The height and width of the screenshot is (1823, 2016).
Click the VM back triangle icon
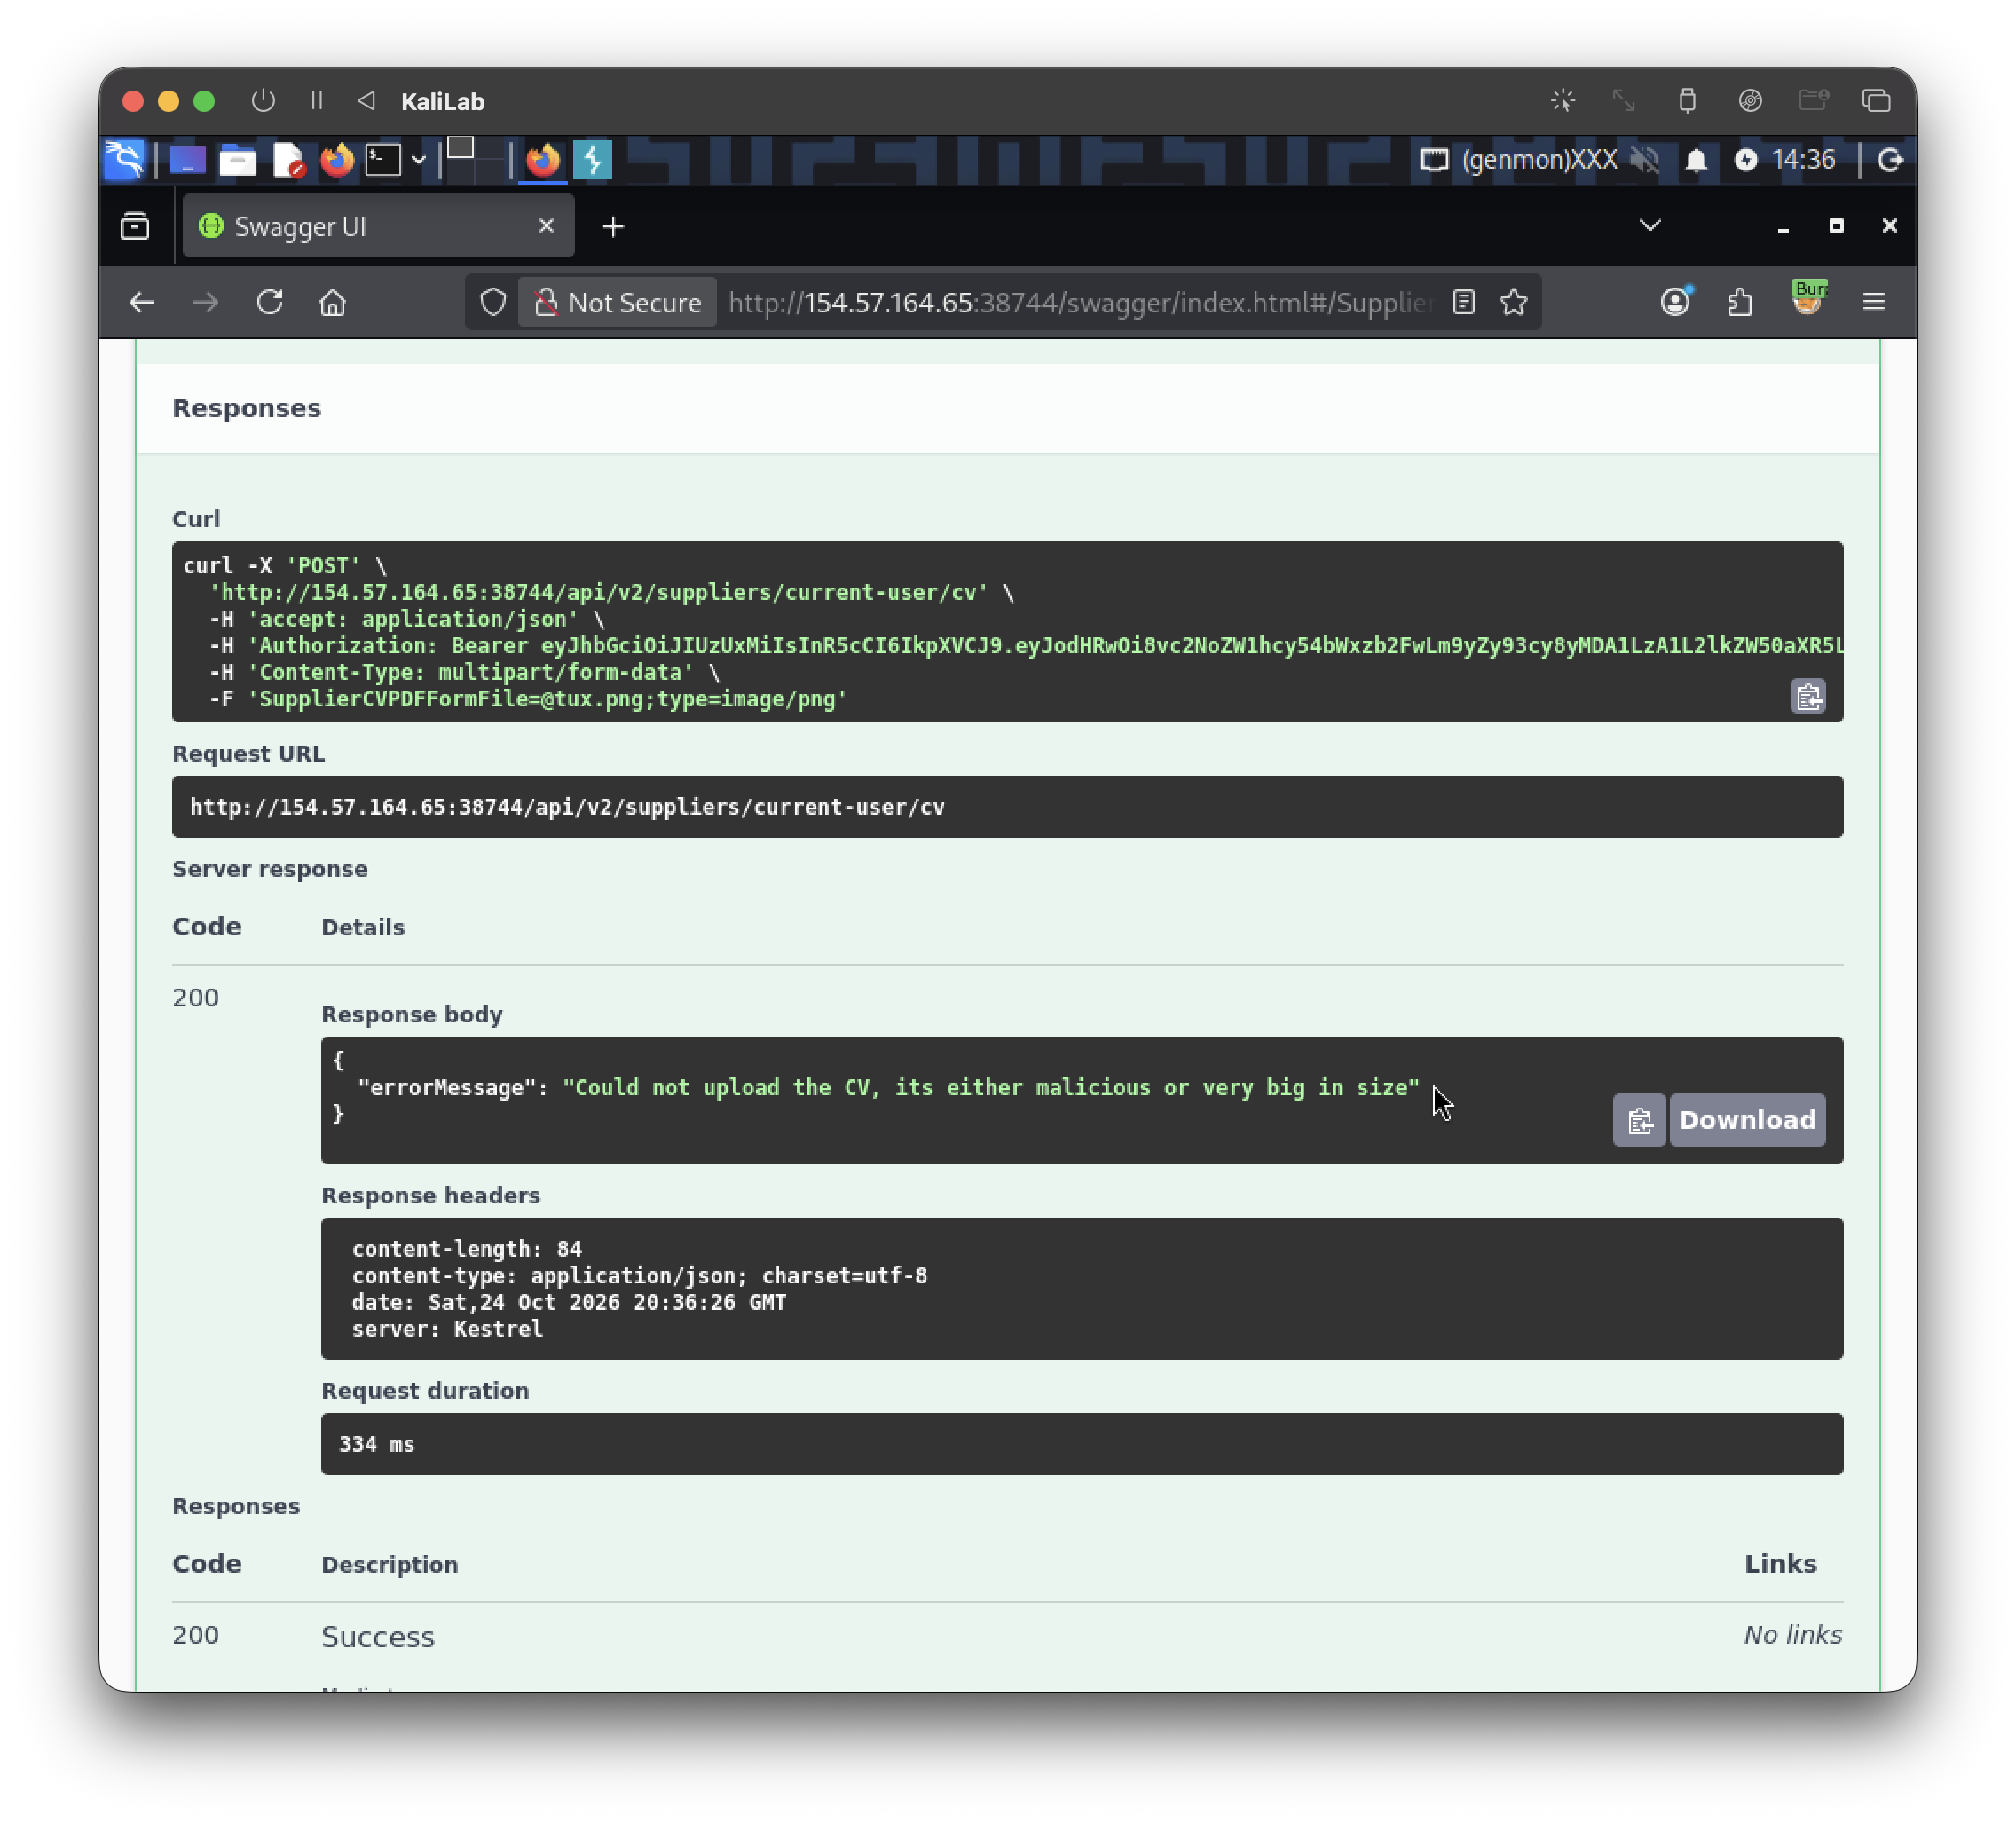[366, 101]
